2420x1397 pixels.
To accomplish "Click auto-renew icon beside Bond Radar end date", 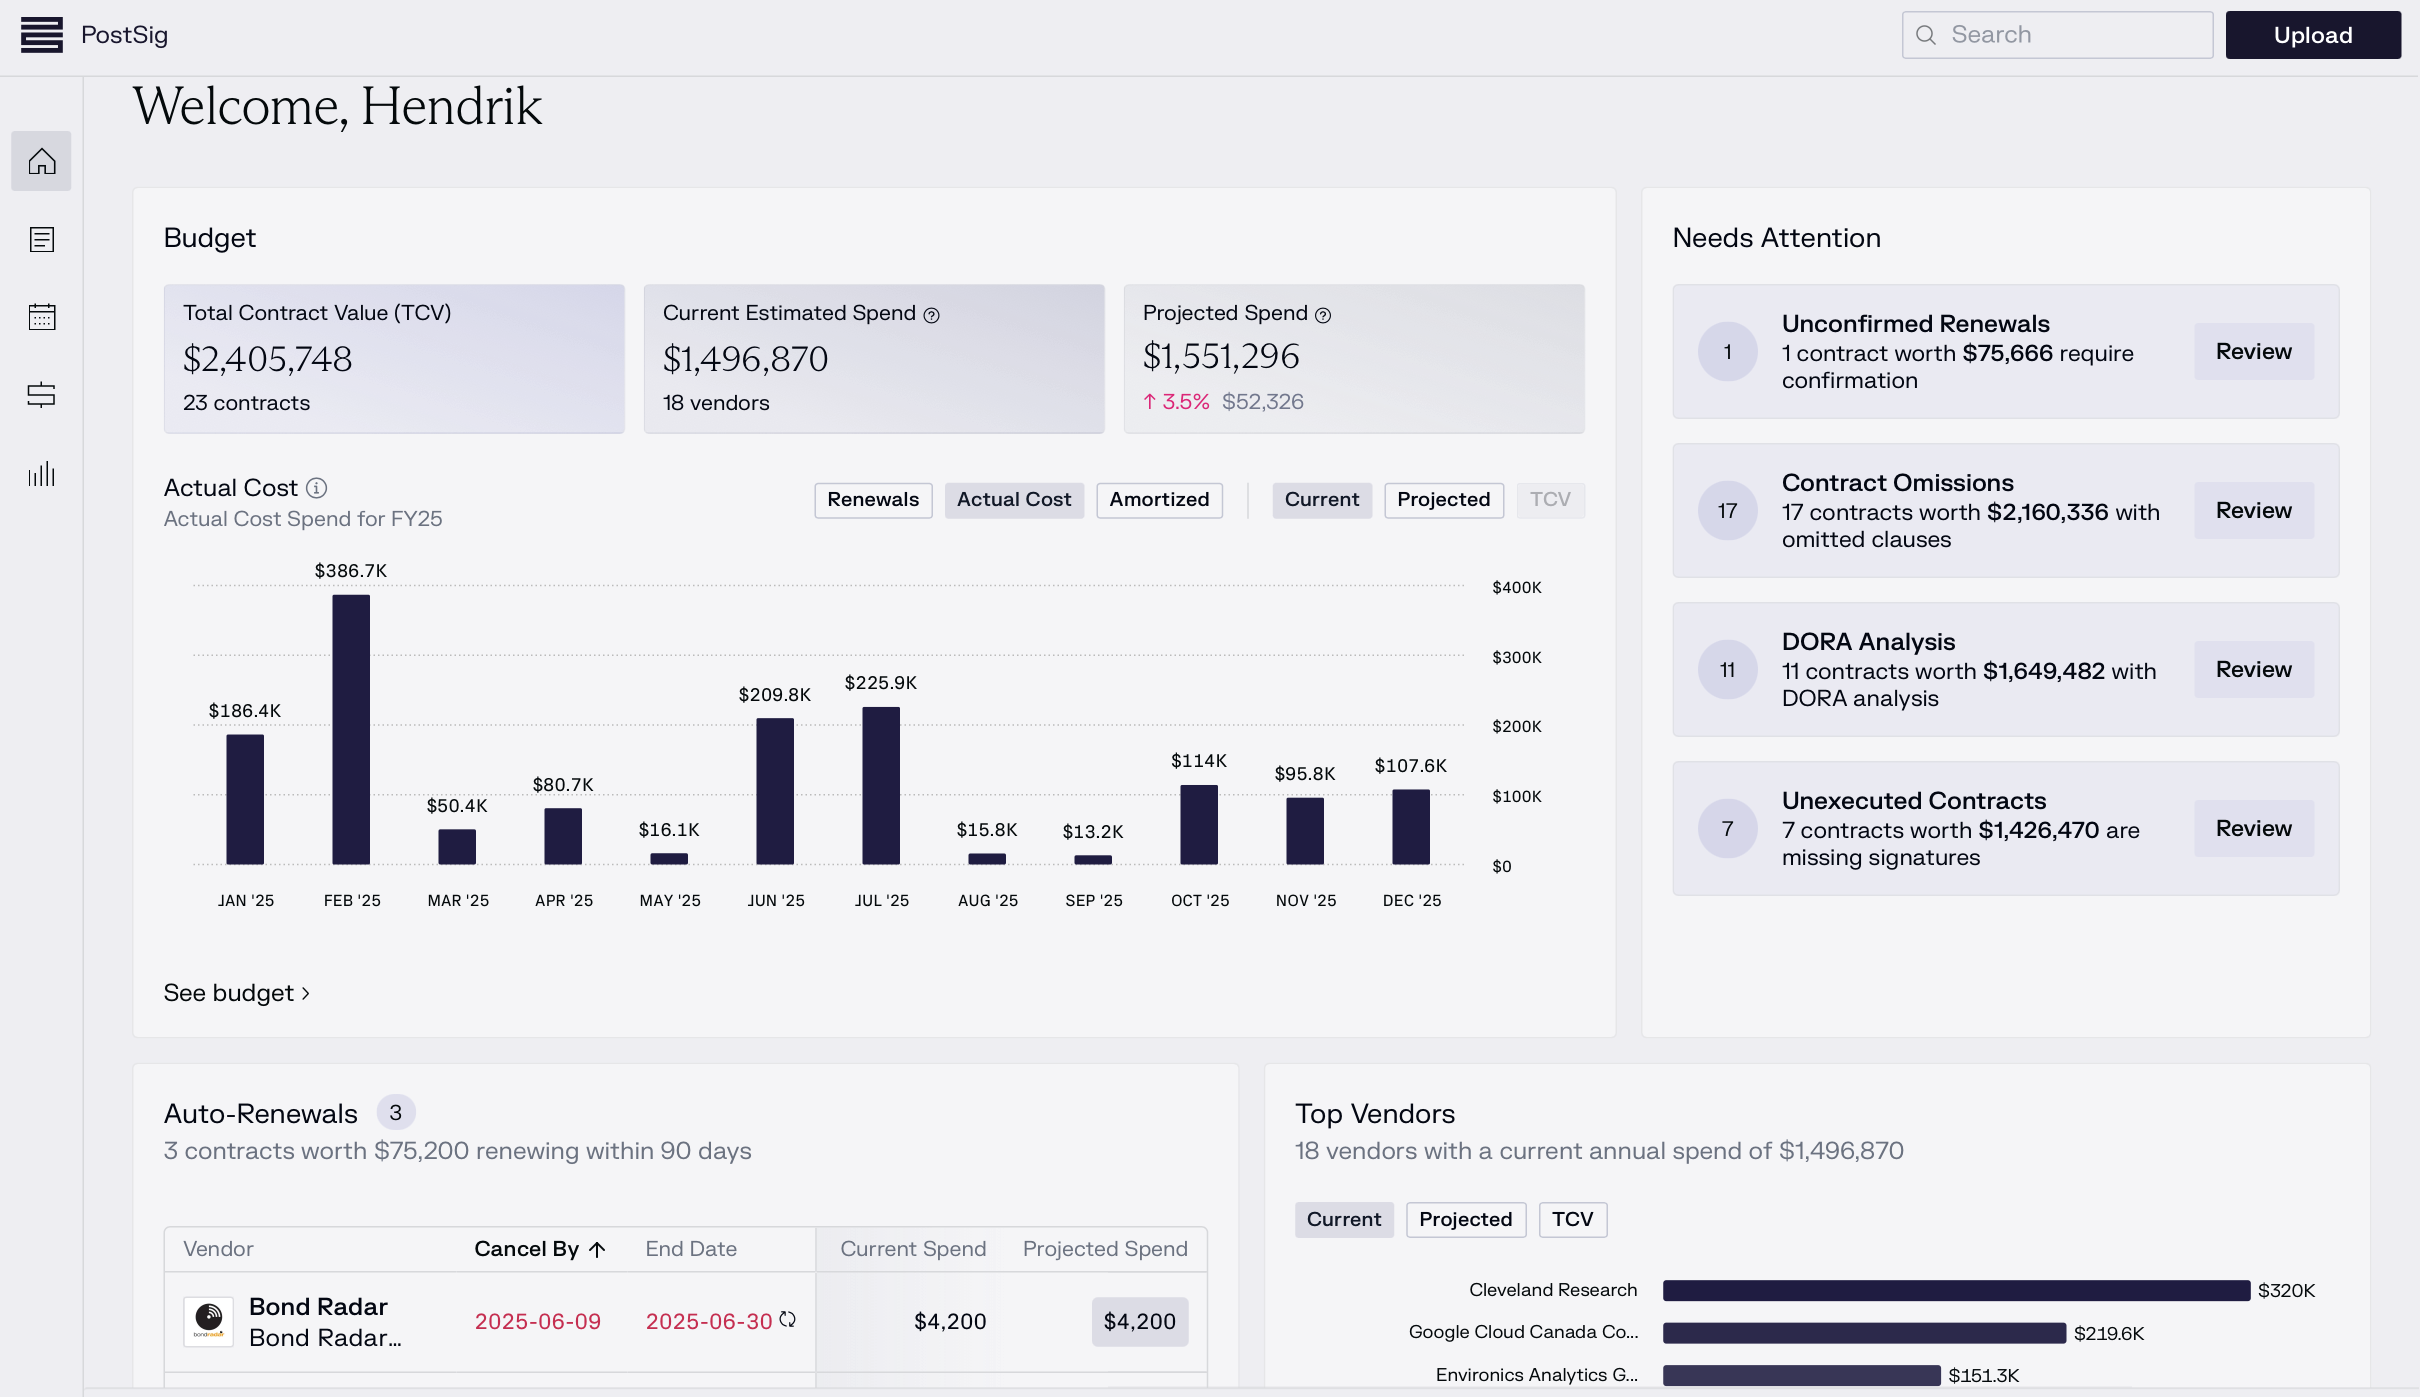I will (x=788, y=1320).
